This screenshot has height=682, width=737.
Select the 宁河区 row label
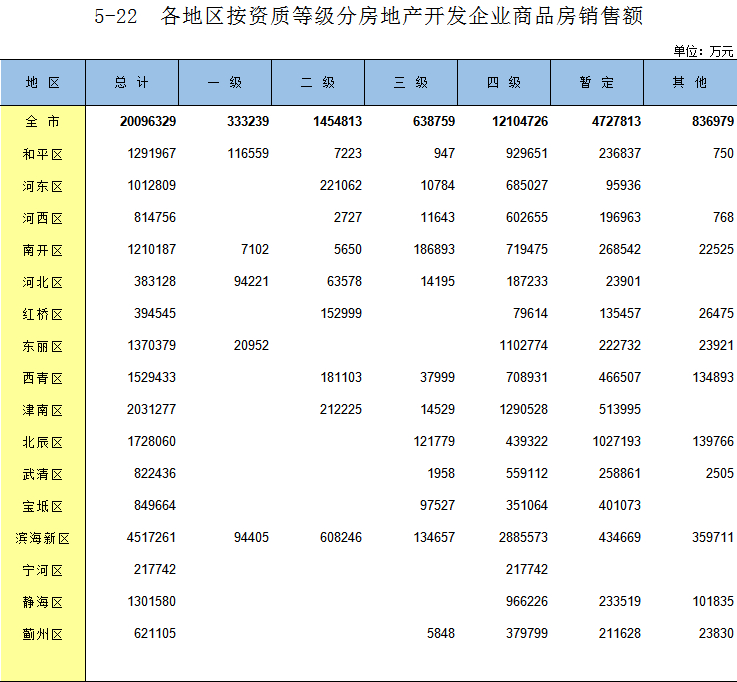click(43, 570)
